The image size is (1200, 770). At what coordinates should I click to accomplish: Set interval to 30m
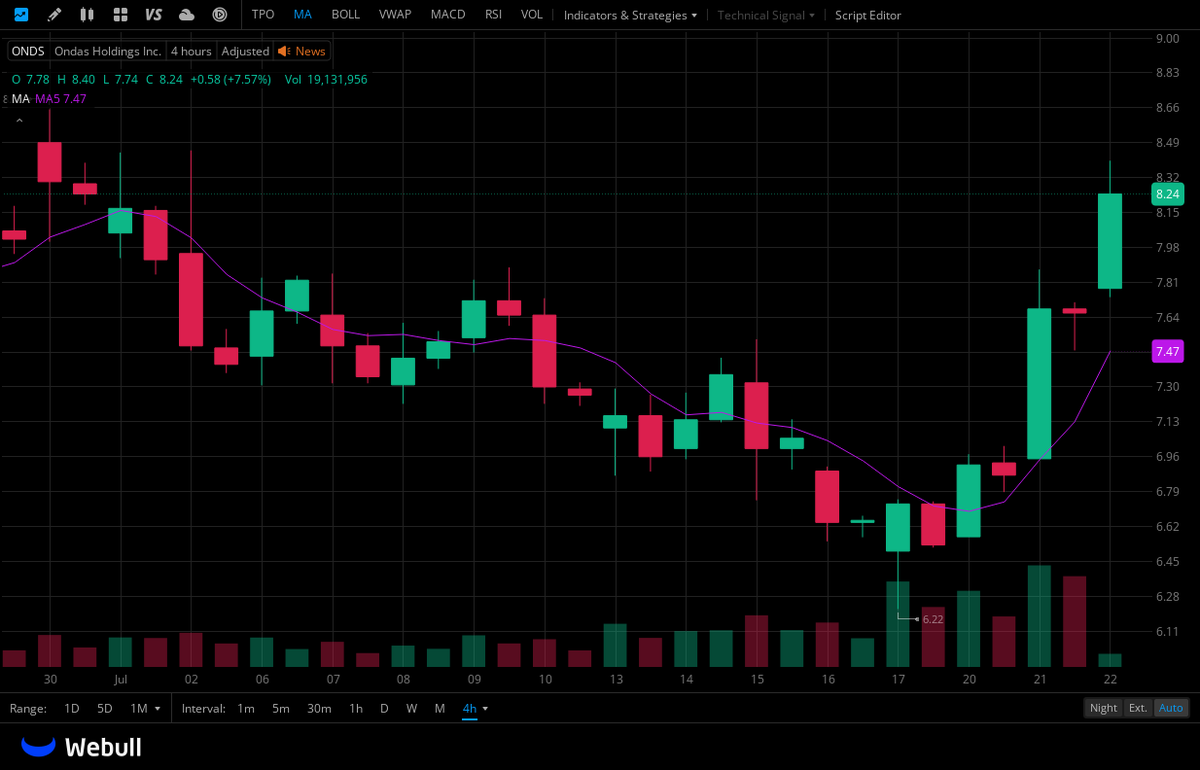point(319,708)
